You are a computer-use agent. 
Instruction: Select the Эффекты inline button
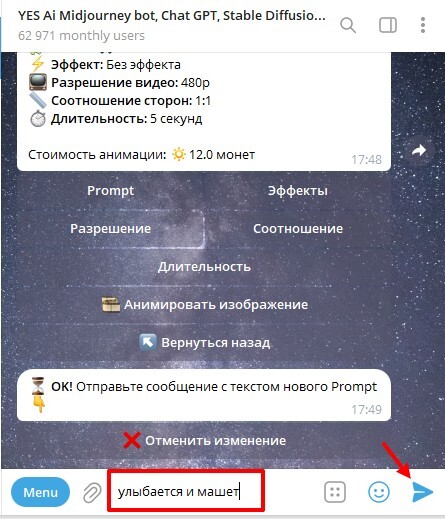[x=298, y=191]
